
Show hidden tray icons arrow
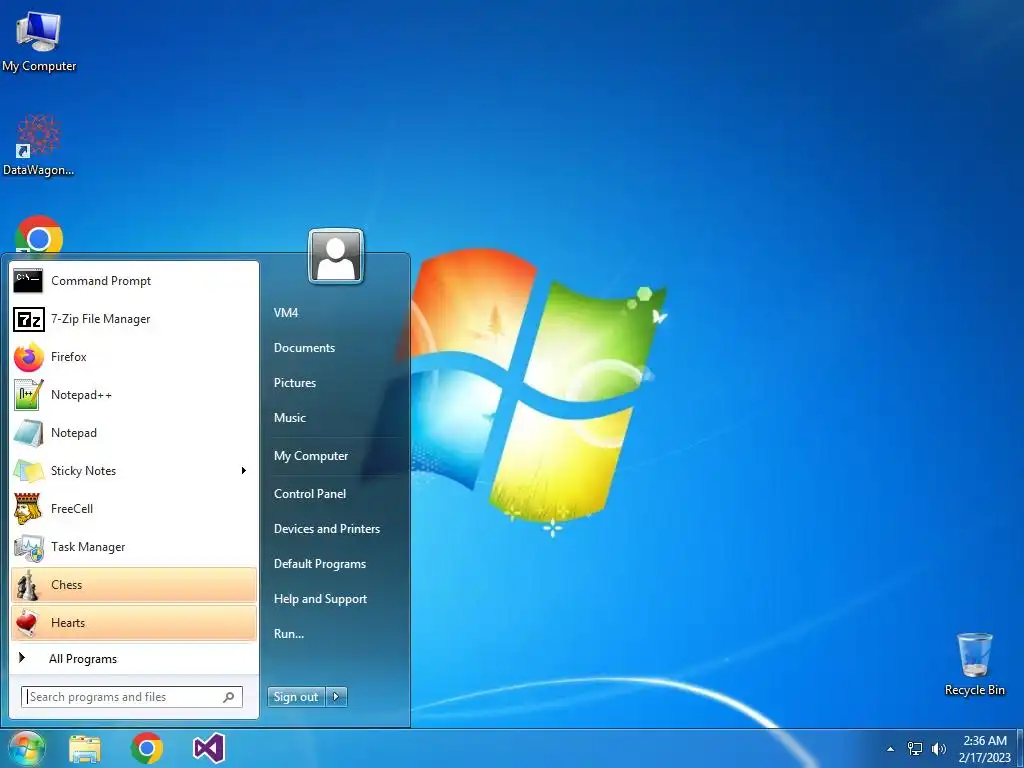click(x=890, y=748)
